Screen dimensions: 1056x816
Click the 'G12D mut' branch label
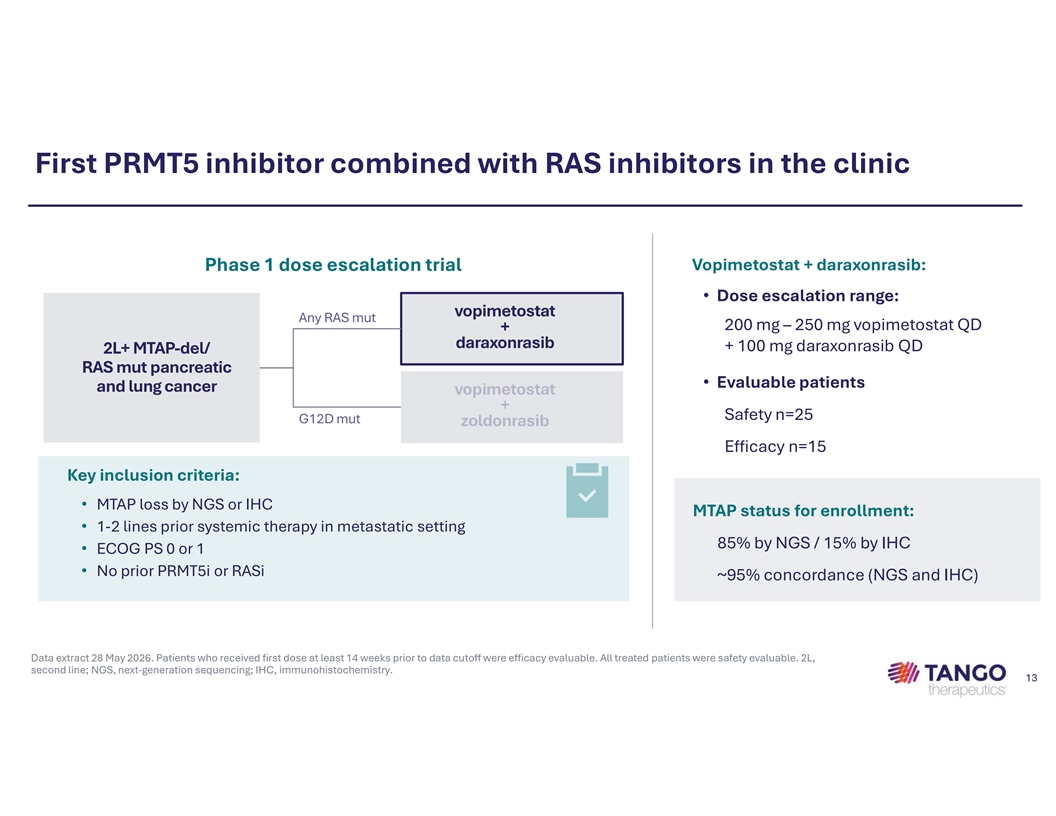tap(329, 419)
